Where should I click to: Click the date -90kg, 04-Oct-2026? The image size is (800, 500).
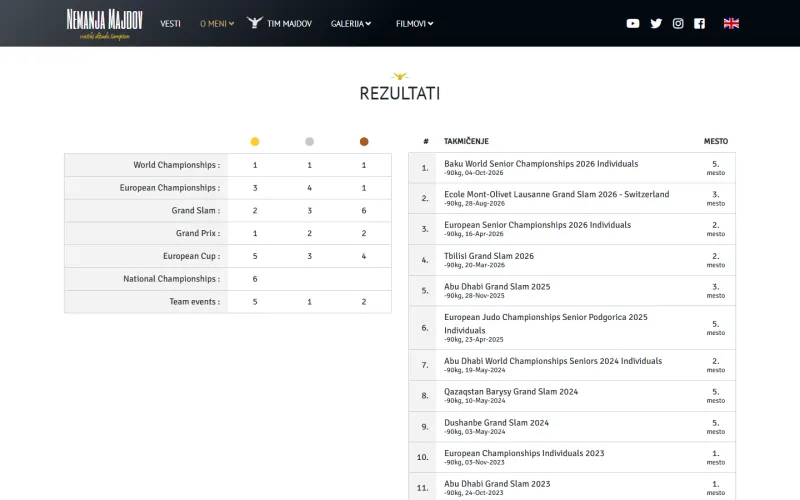[473, 173]
